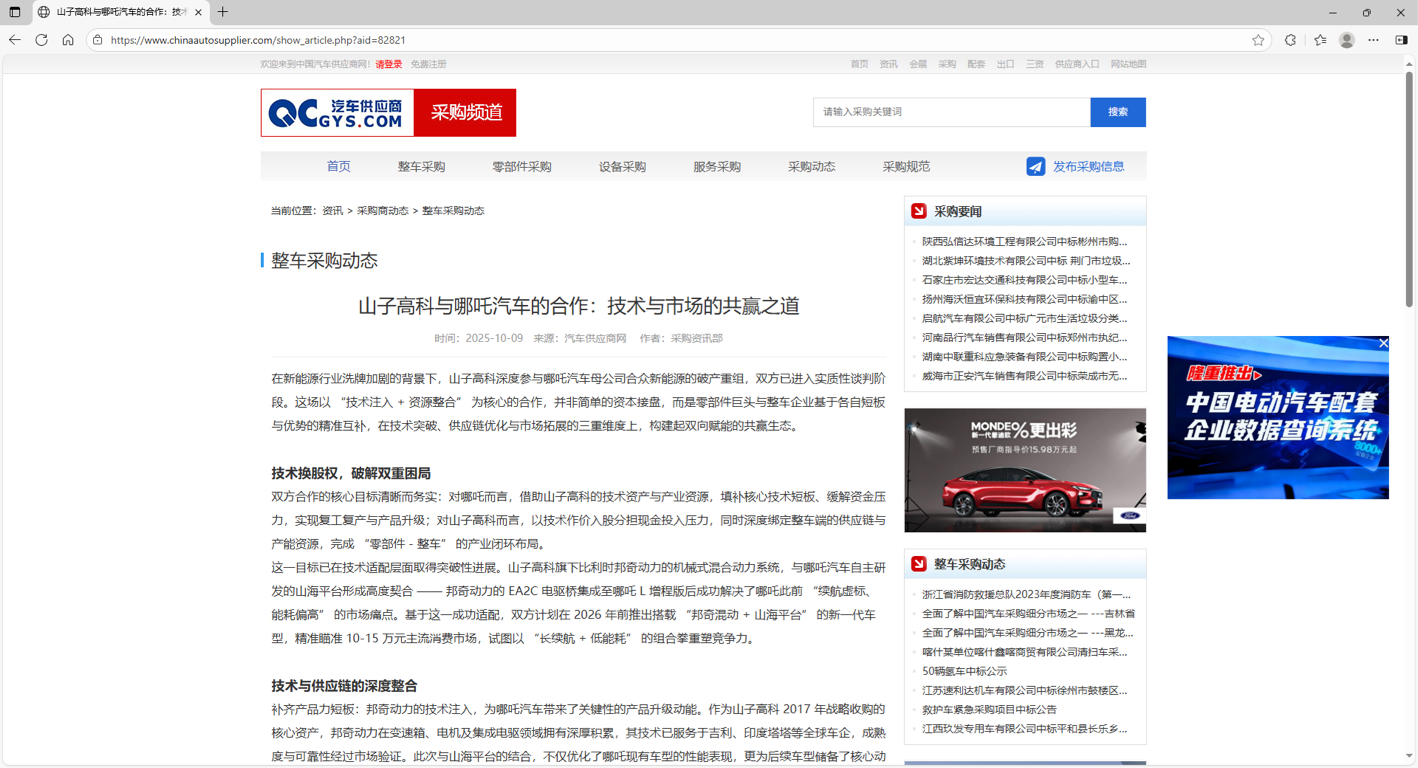This screenshot has width=1418, height=768.
Task: Click the 发布采购信息 paper plane icon
Action: pyautogui.click(x=1035, y=167)
